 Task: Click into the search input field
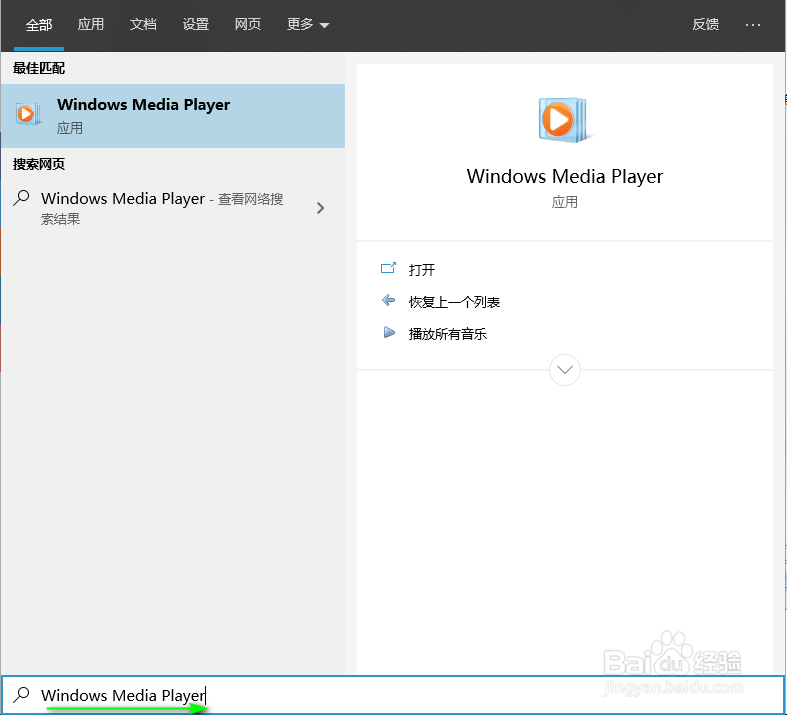[x=392, y=695]
